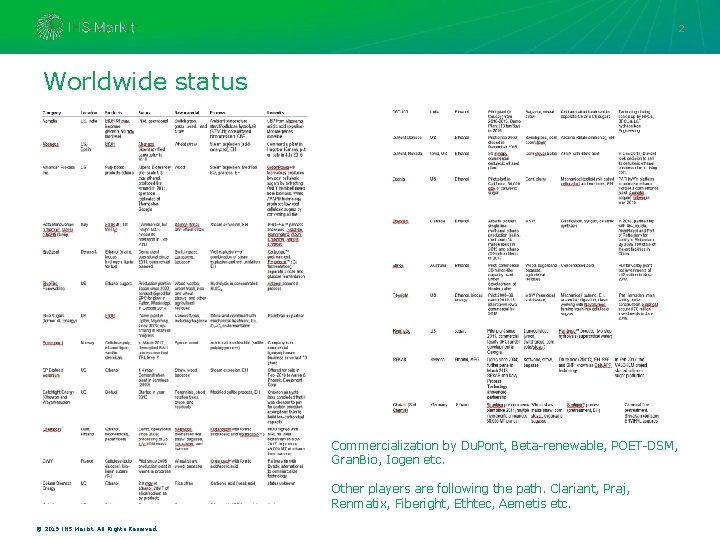Click the "All Rights Reserved" copyright footer

[96, 529]
